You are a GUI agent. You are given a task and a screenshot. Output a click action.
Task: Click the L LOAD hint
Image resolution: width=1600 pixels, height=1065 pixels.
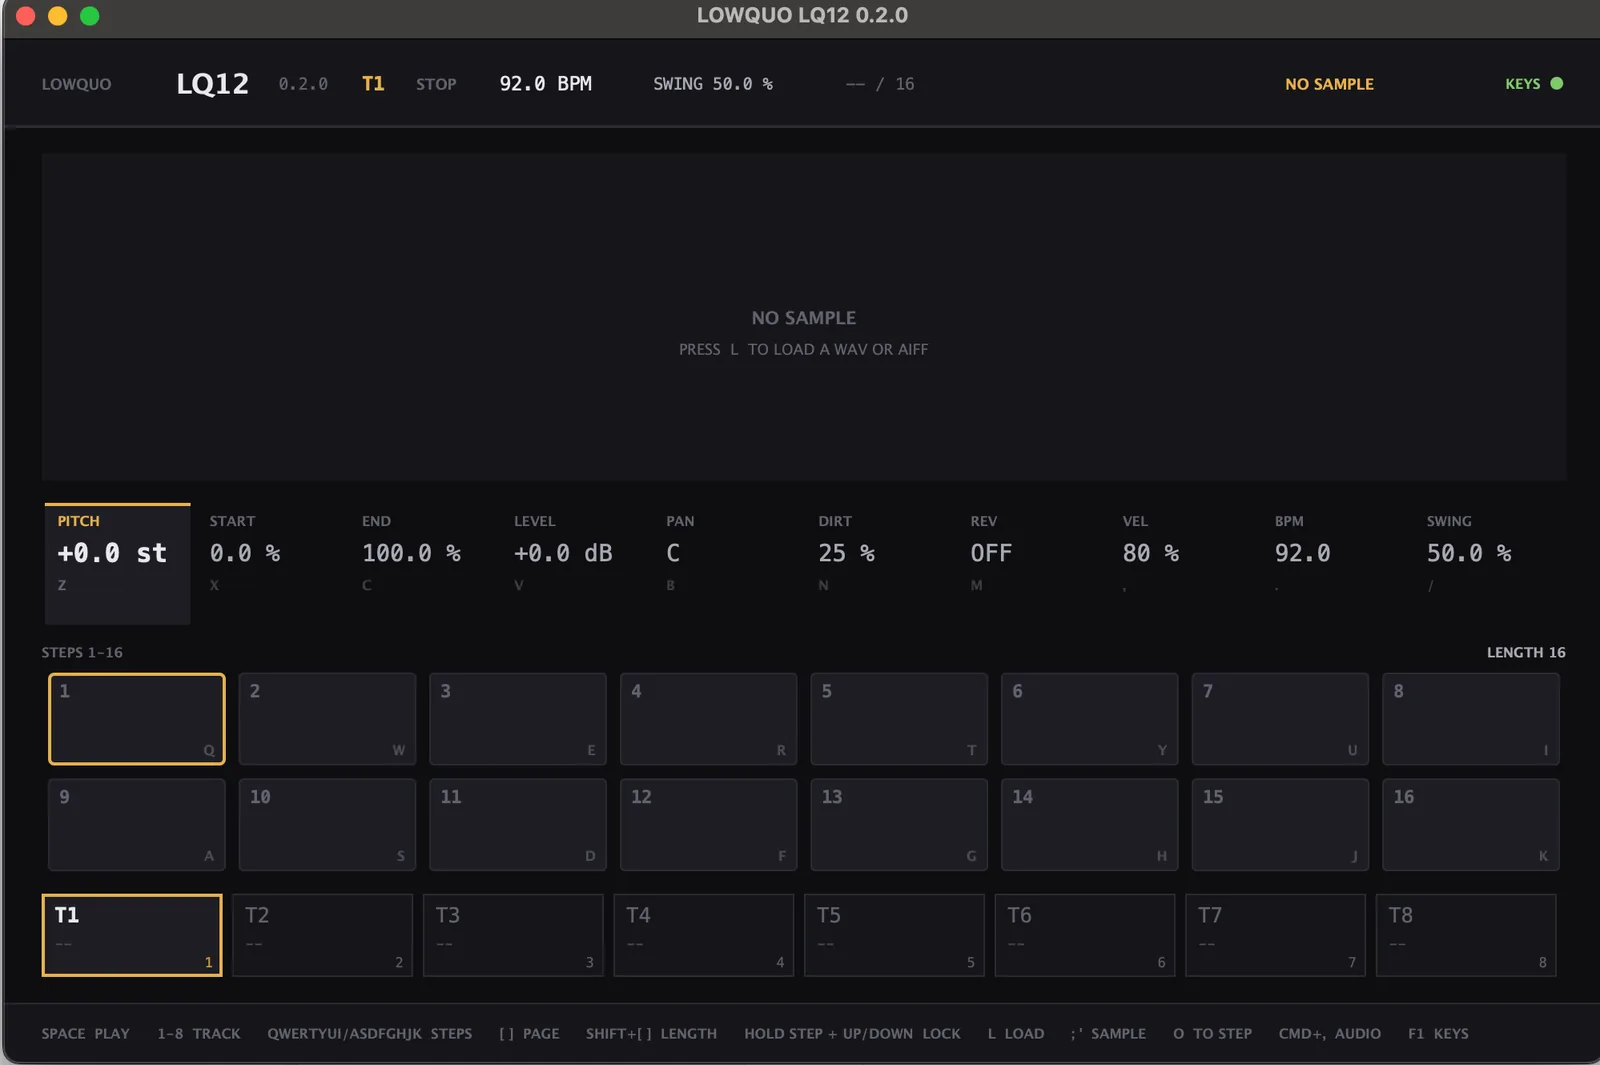[x=1016, y=1033]
